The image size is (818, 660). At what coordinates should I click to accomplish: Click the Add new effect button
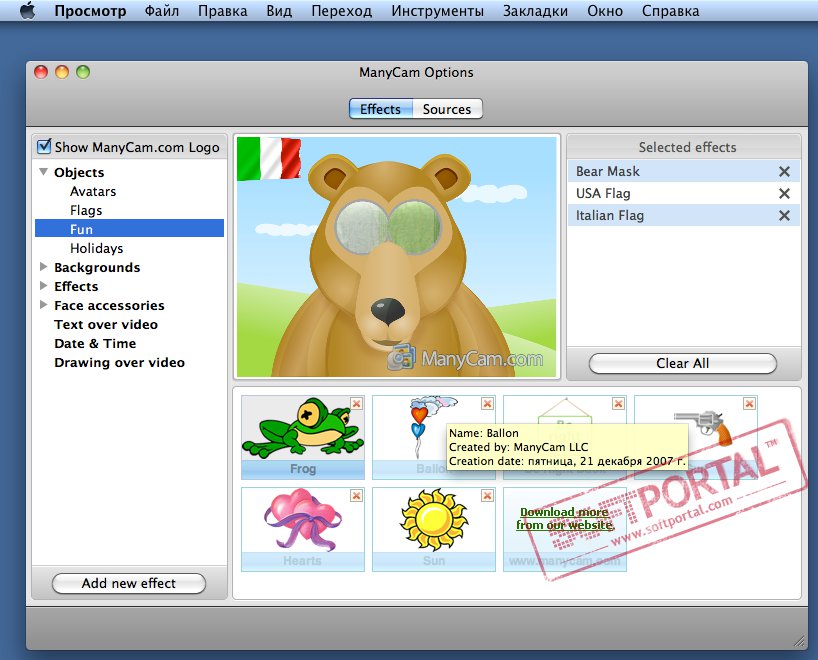click(129, 583)
